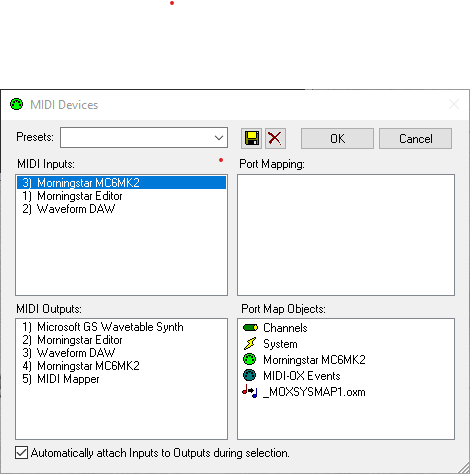Choose Microsoft GS Wavetable Synth output
This screenshot has width=470, height=474.
pyautogui.click(x=121, y=327)
